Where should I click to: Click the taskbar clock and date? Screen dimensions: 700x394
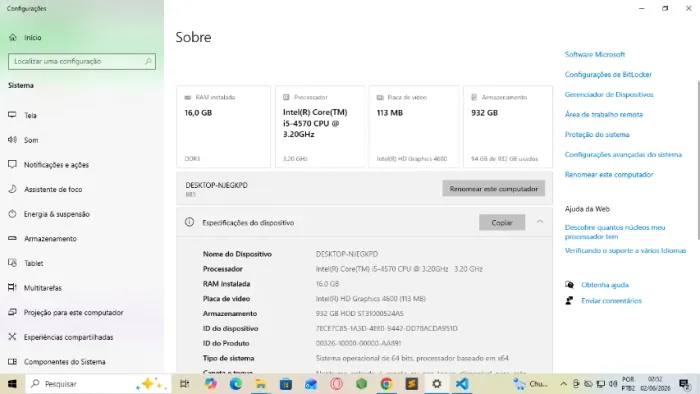[655, 384]
